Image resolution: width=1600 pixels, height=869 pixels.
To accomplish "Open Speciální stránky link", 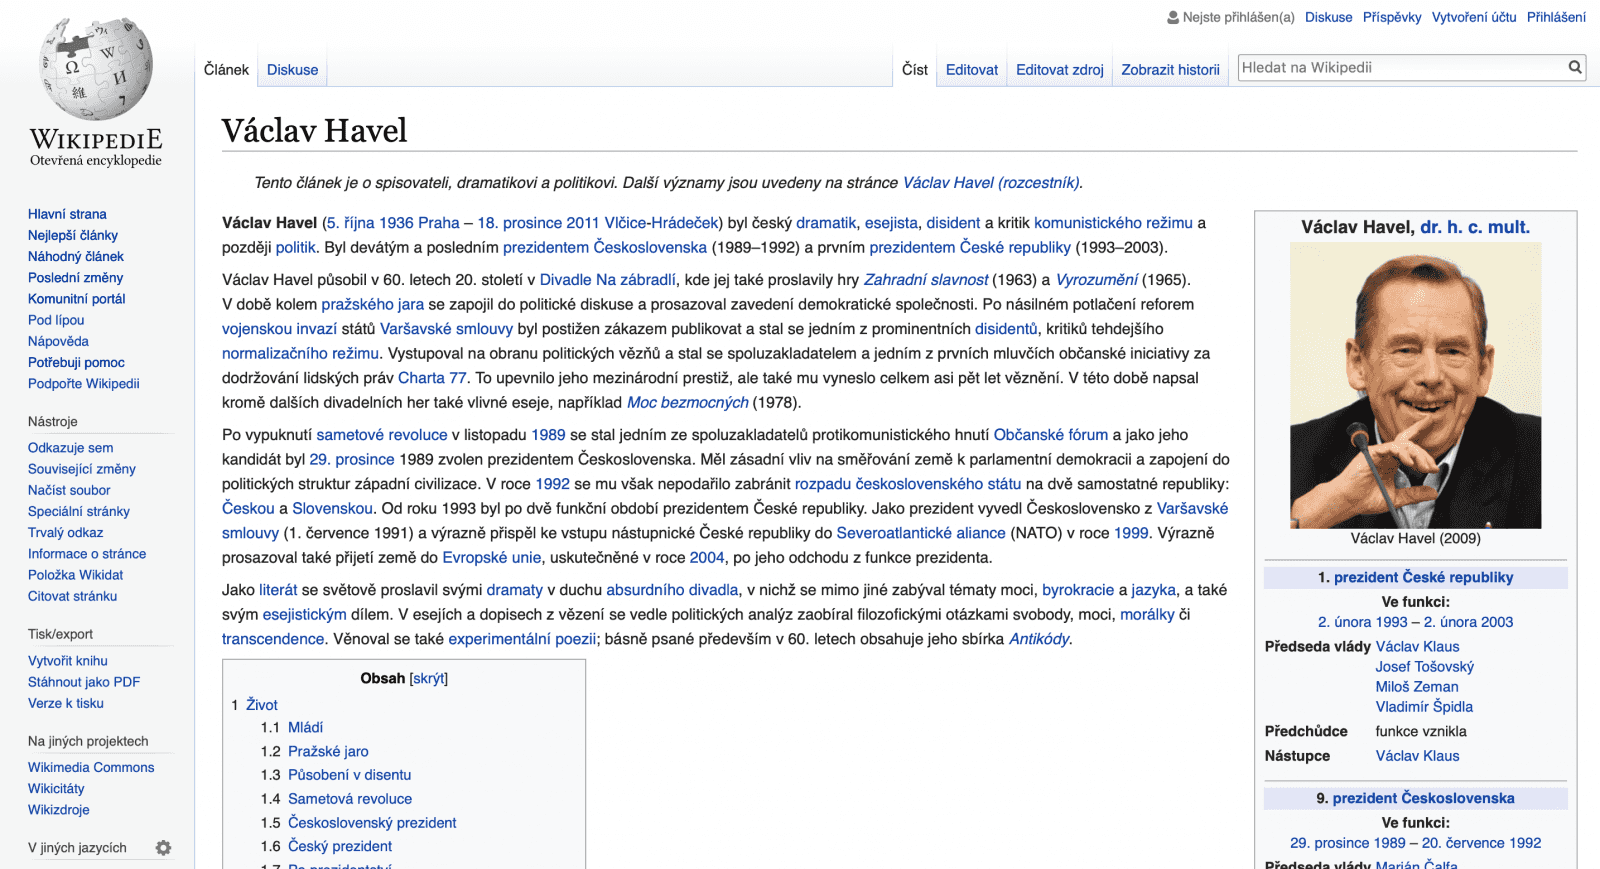I will tap(79, 511).
